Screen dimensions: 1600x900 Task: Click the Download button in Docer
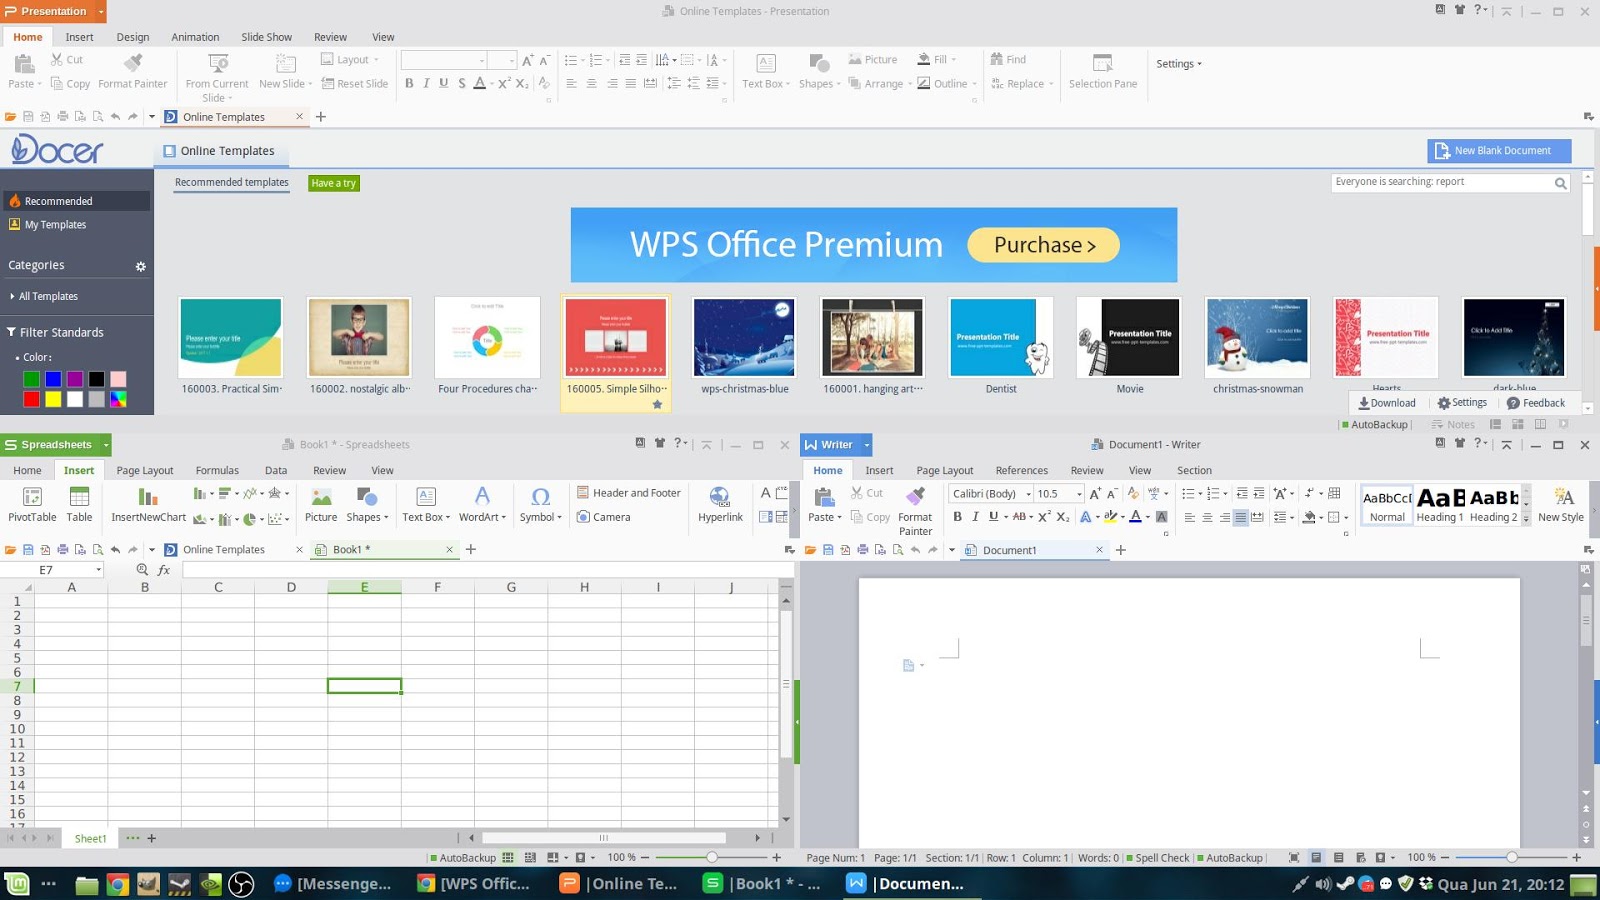click(x=1387, y=403)
